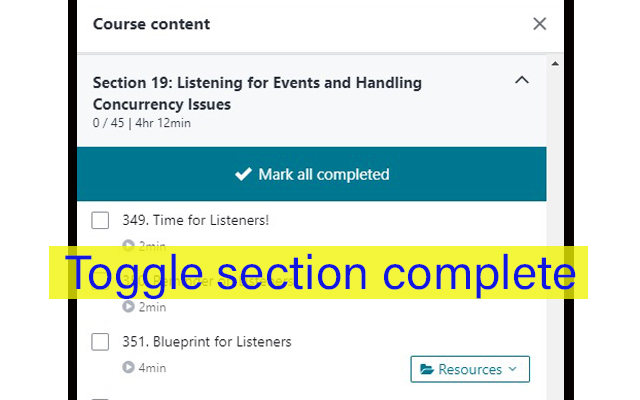This screenshot has width=640, height=400.
Task: Click the folder icon in Resources button
Action: [427, 369]
